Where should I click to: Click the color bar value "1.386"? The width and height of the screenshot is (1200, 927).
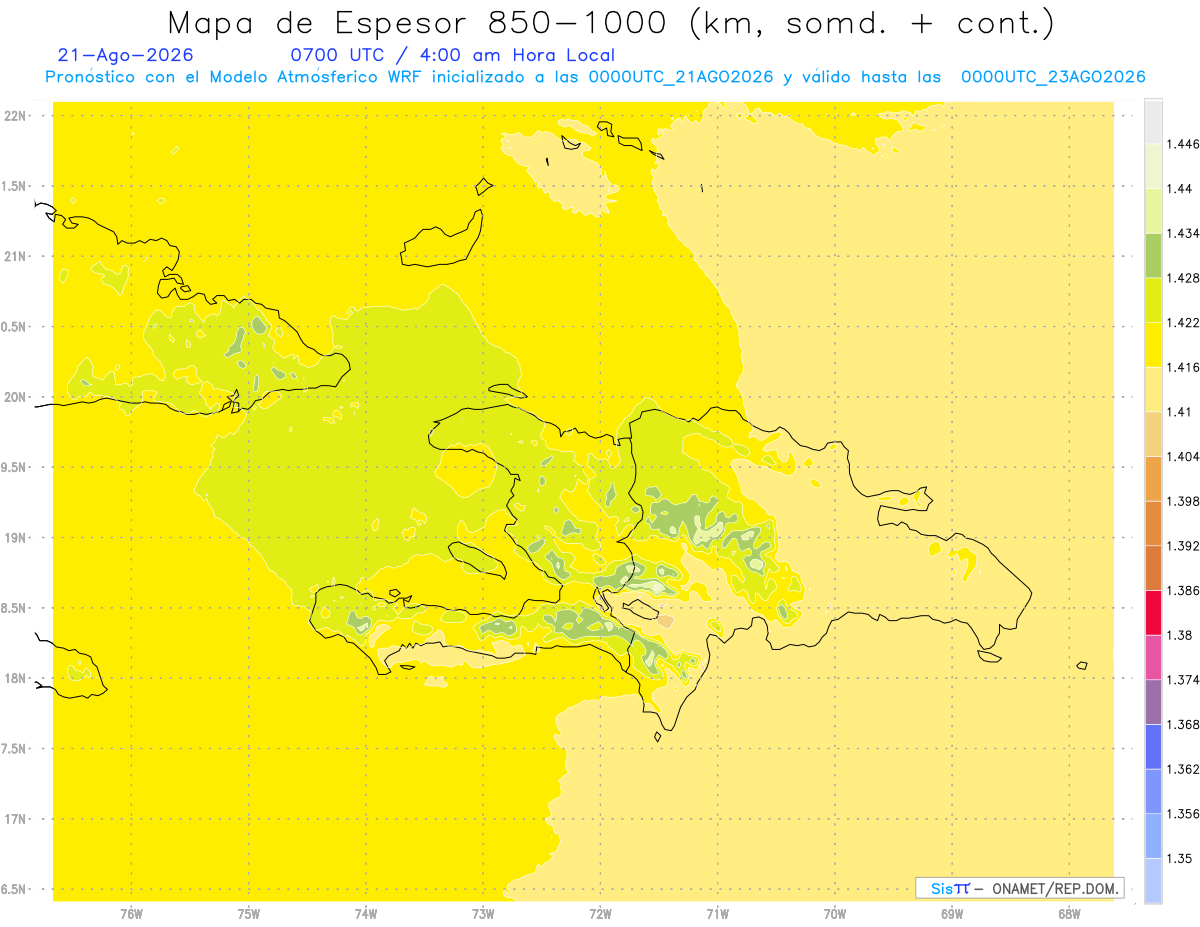click(1183, 590)
